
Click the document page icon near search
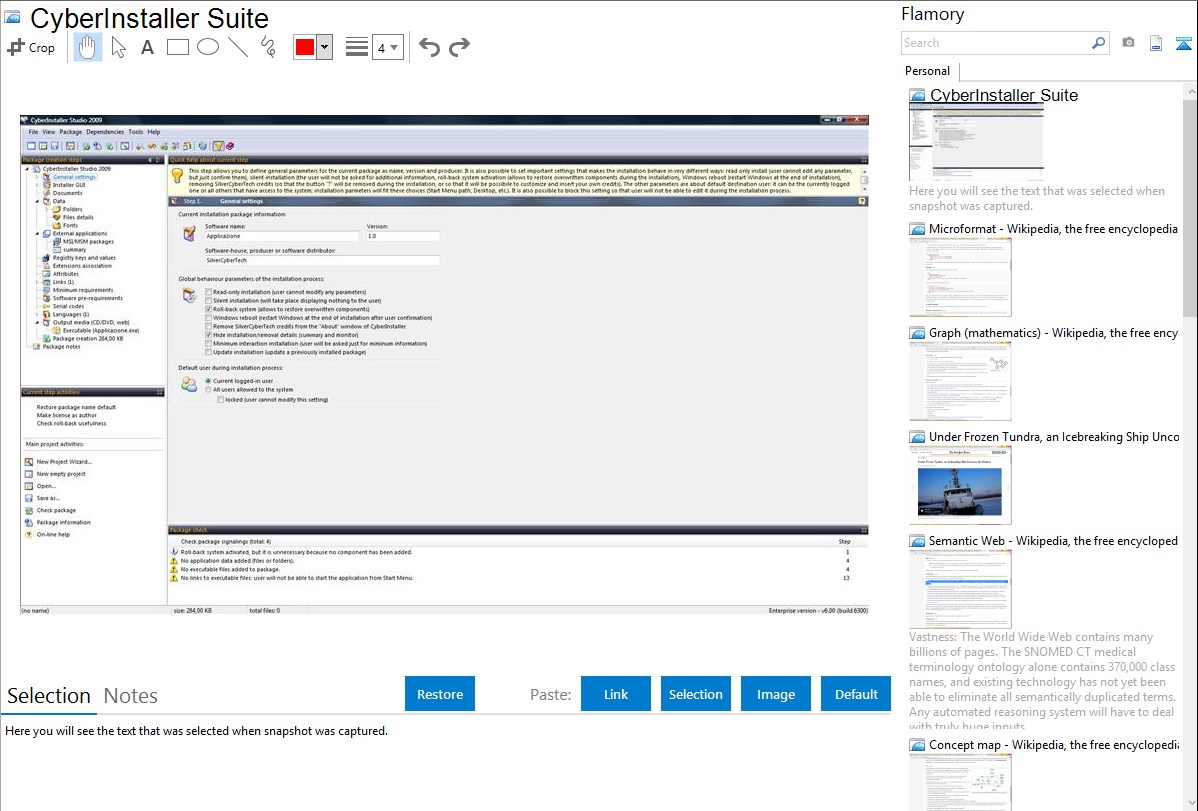pyautogui.click(x=1156, y=43)
